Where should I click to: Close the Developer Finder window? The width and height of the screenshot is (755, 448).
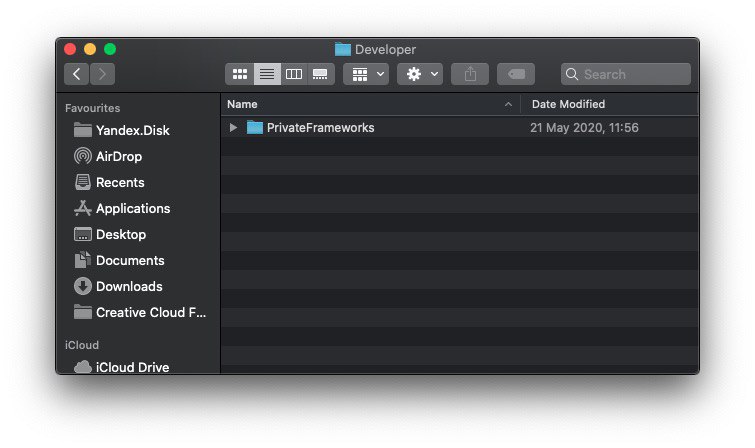point(70,49)
